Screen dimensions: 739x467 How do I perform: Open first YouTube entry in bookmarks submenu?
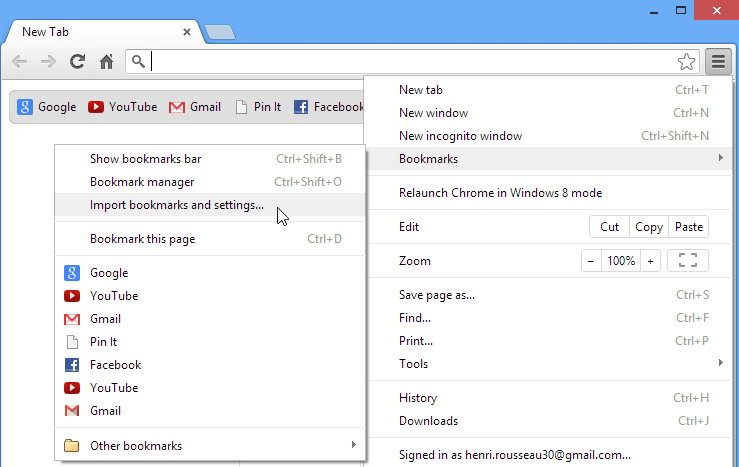[x=210, y=296]
